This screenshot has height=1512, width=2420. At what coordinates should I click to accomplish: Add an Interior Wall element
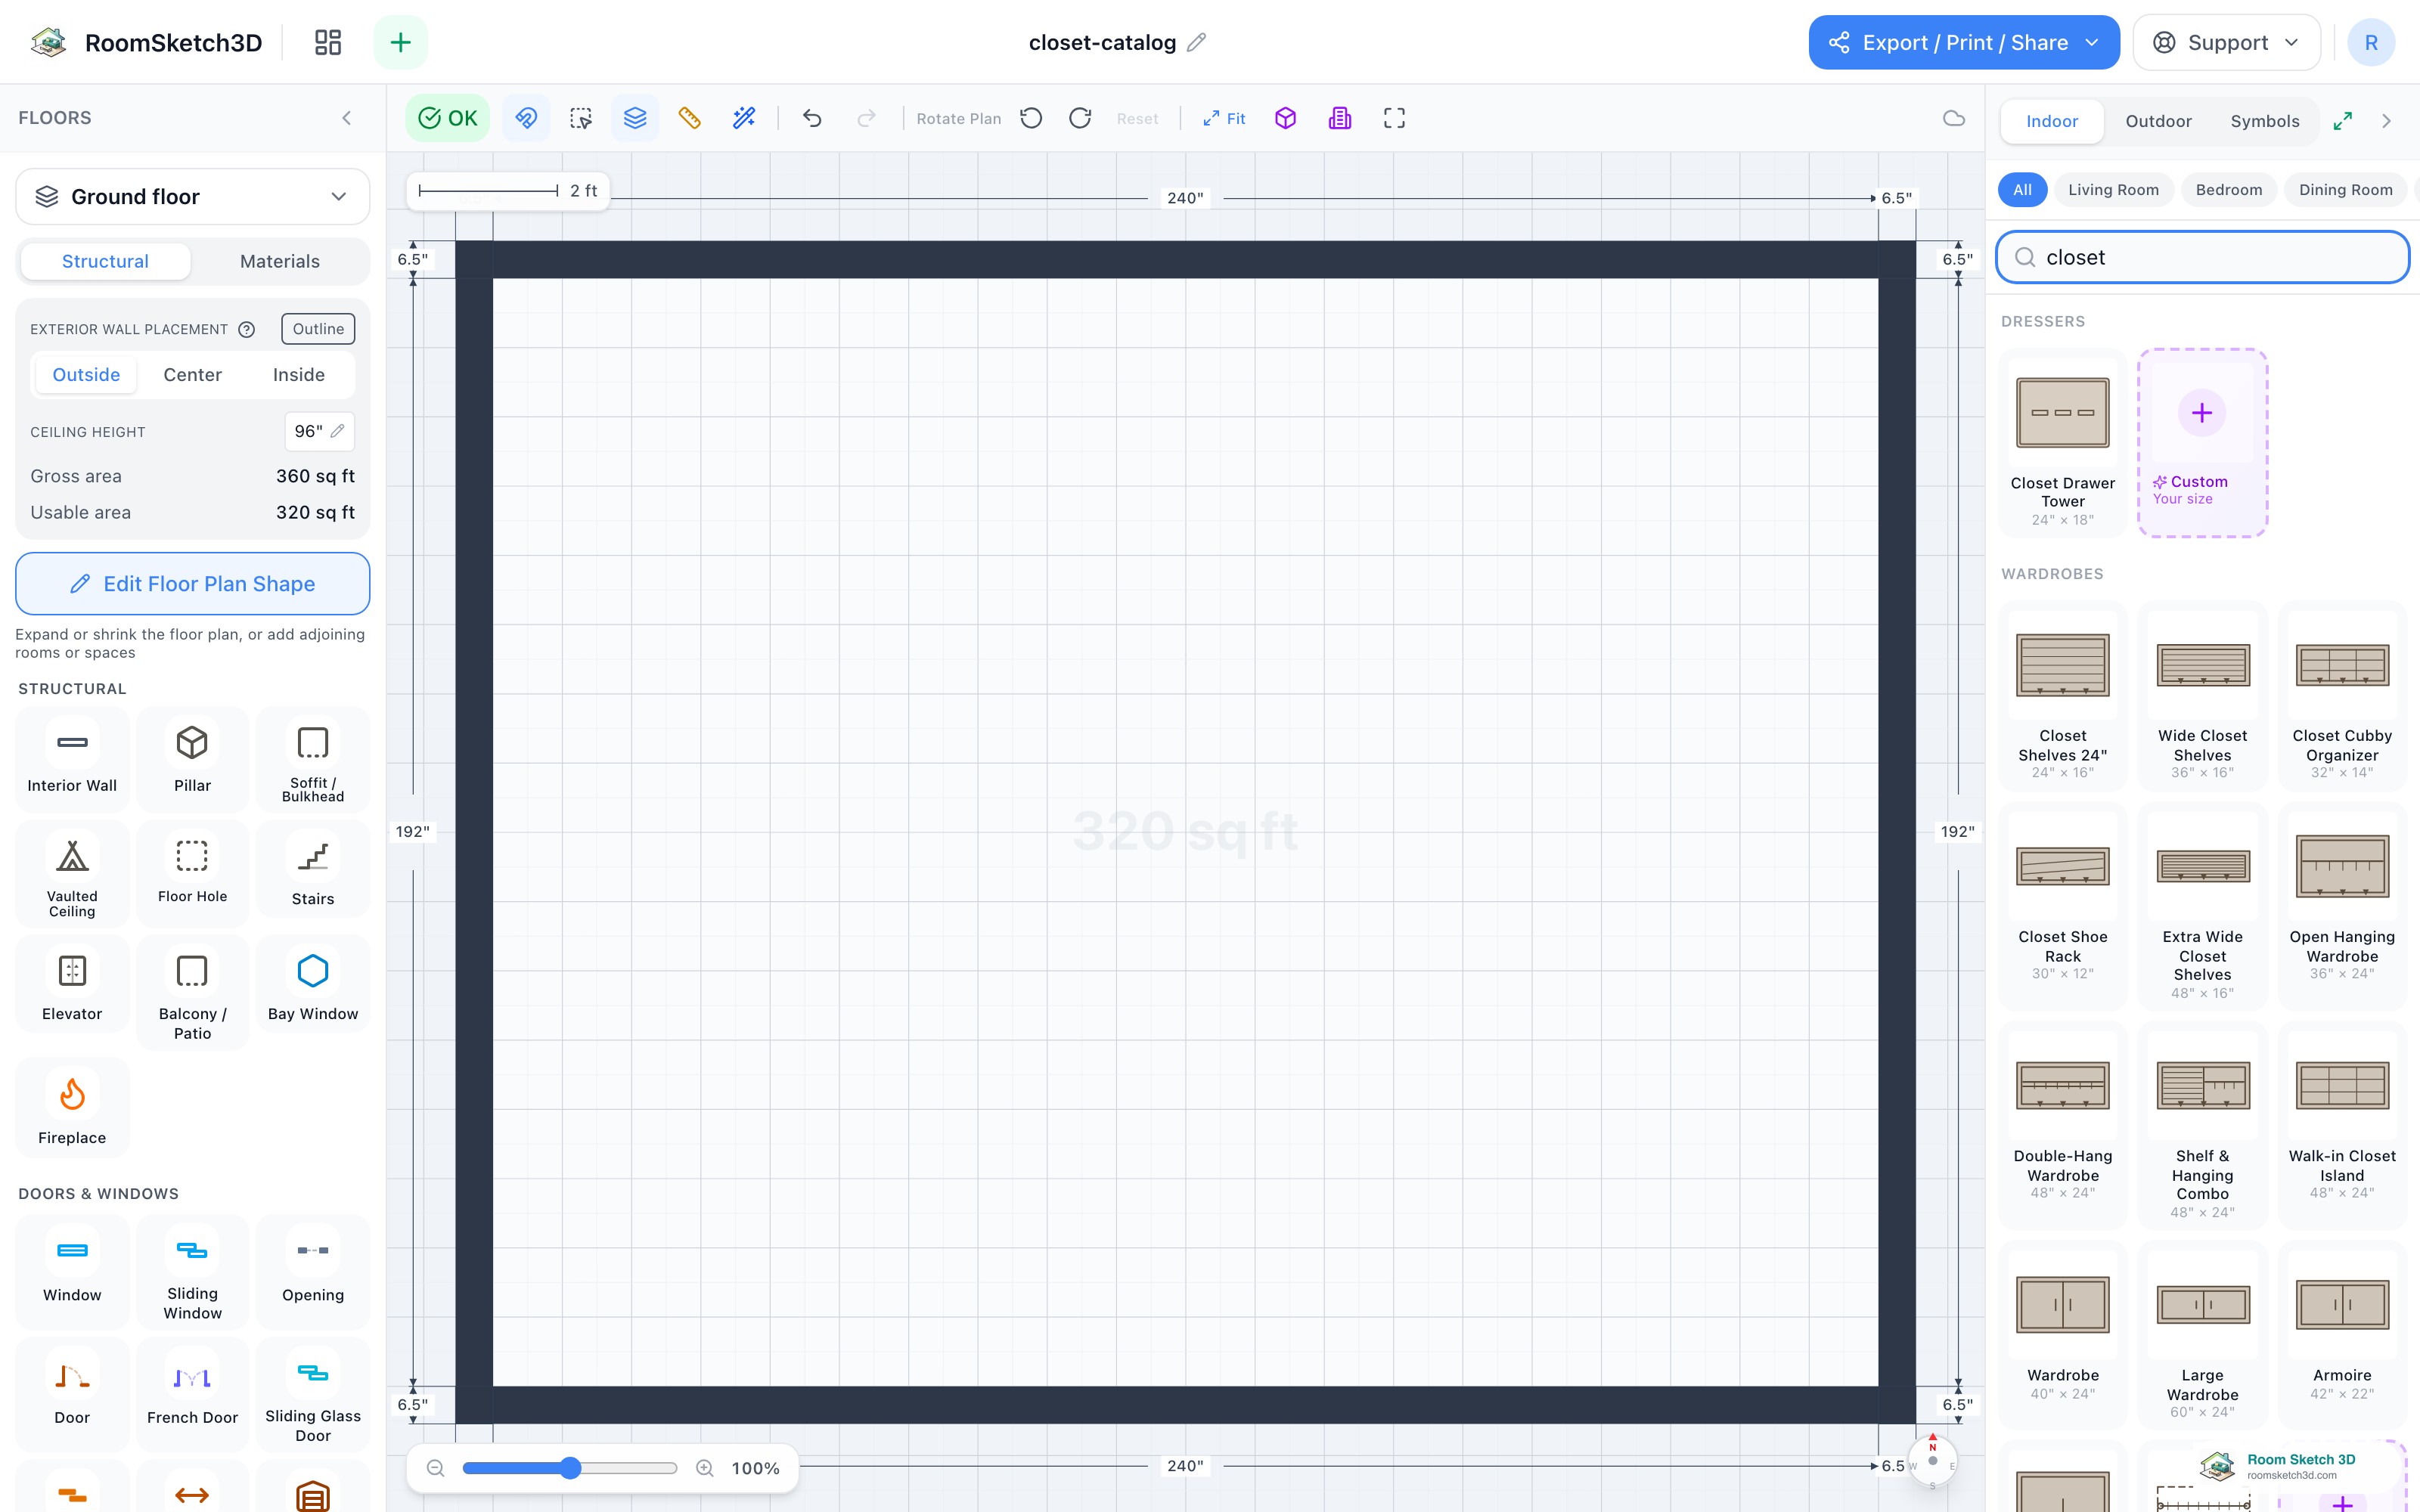pos(72,759)
